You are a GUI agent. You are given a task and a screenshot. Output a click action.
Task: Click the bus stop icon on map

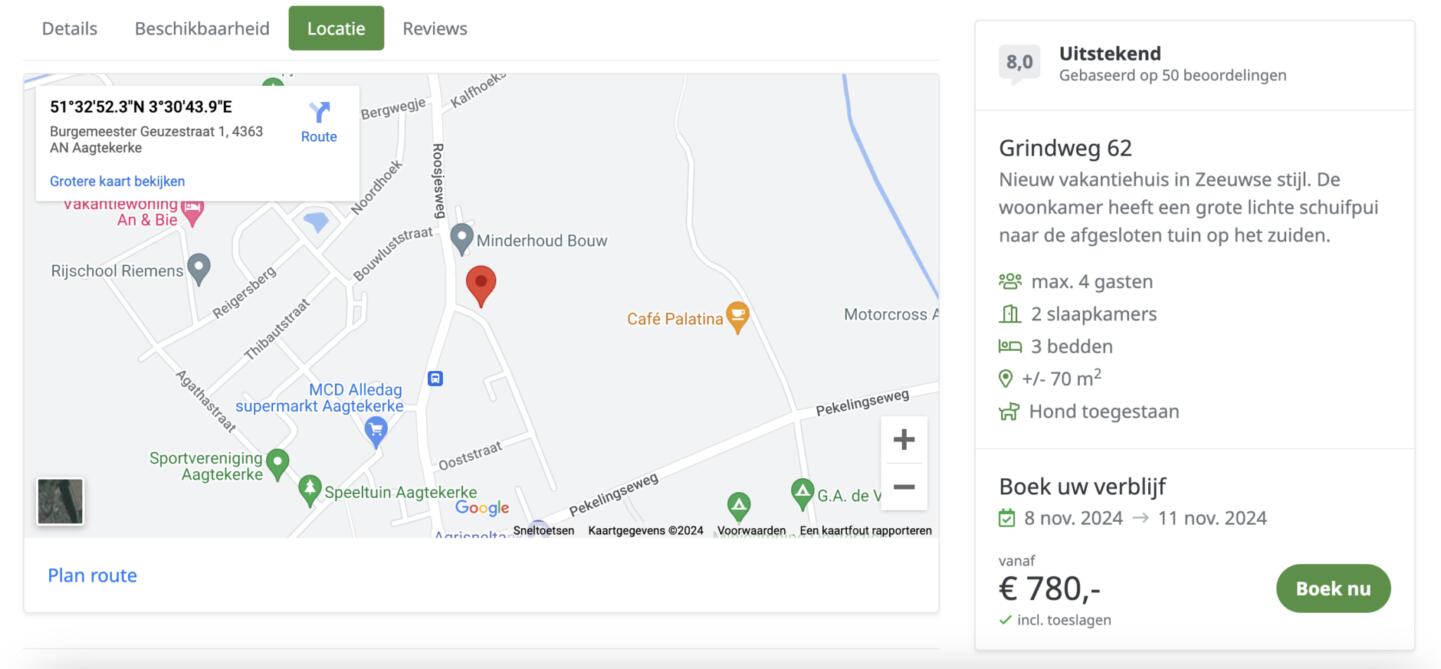pos(435,379)
